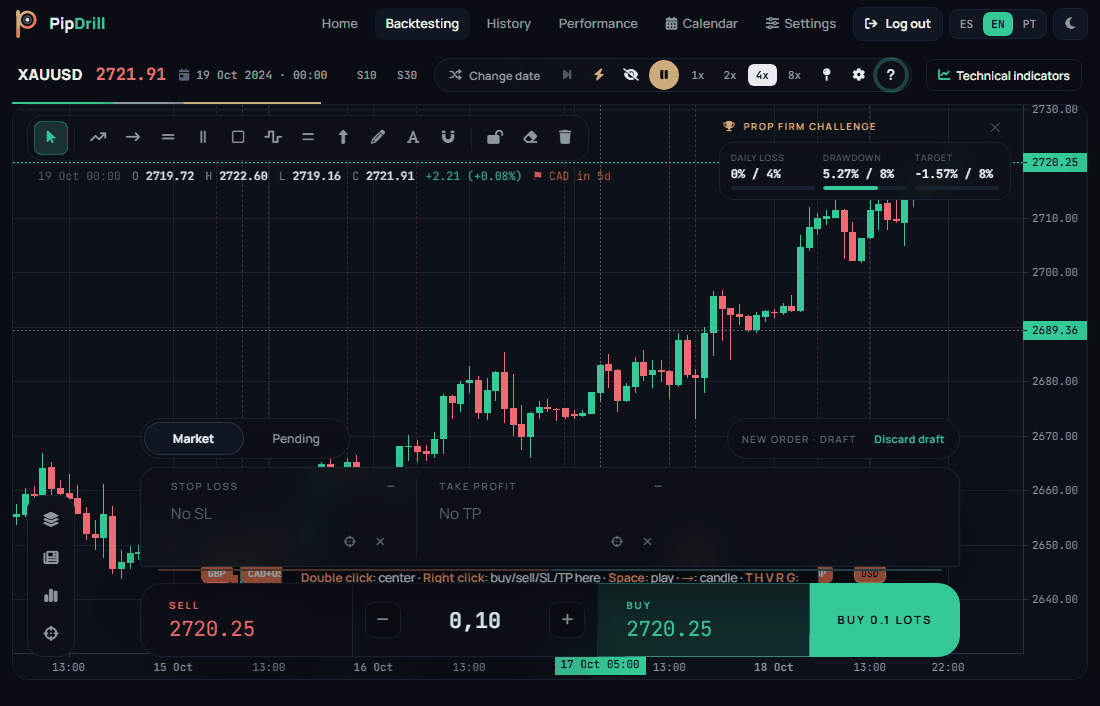
Task: Click the SELL 2720.25 button
Action: pyautogui.click(x=246, y=620)
